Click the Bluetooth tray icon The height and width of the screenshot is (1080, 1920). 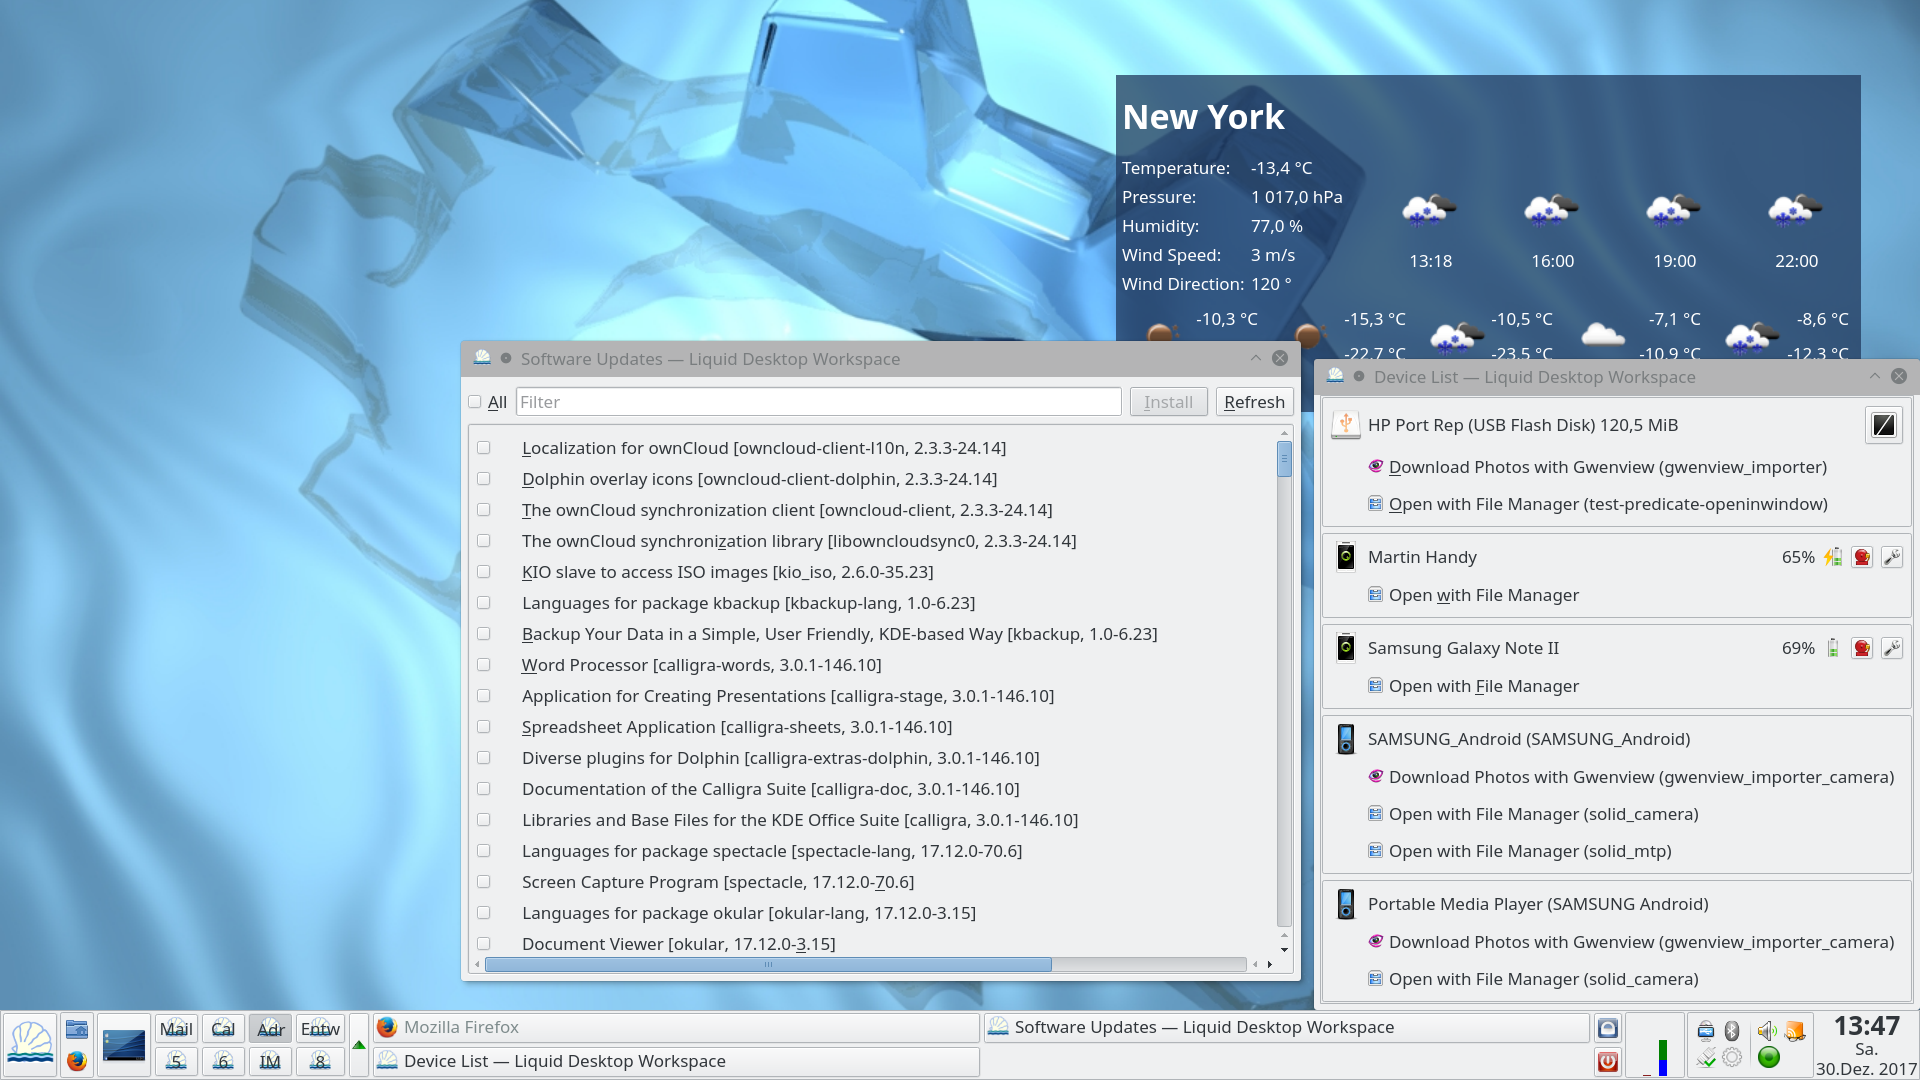[x=1732, y=1030]
